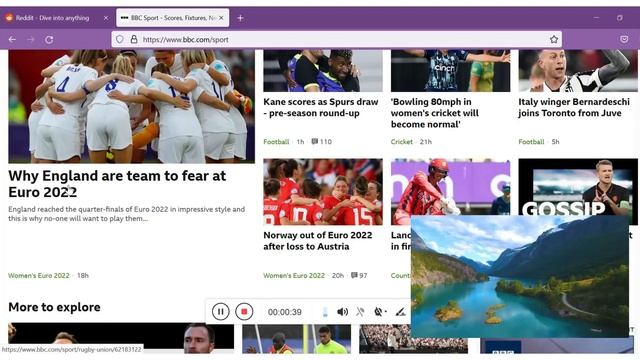Go back to previous page
This screenshot has width=640, height=360.
(12, 40)
